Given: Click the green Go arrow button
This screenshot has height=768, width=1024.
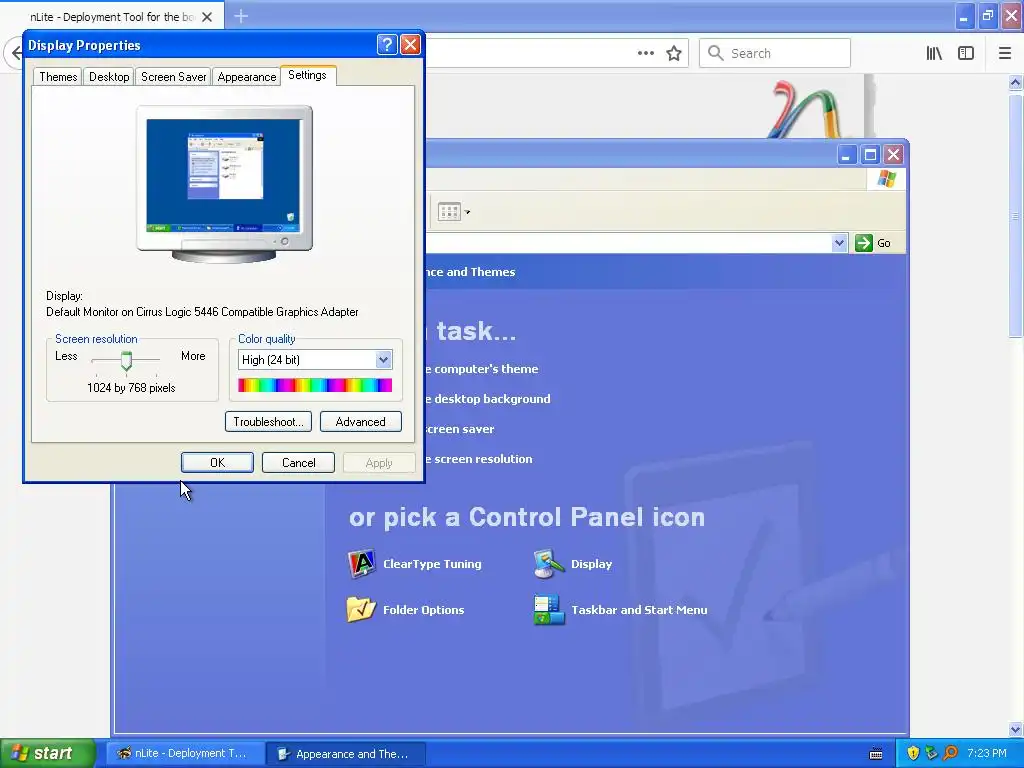Looking at the screenshot, I should click(x=863, y=243).
